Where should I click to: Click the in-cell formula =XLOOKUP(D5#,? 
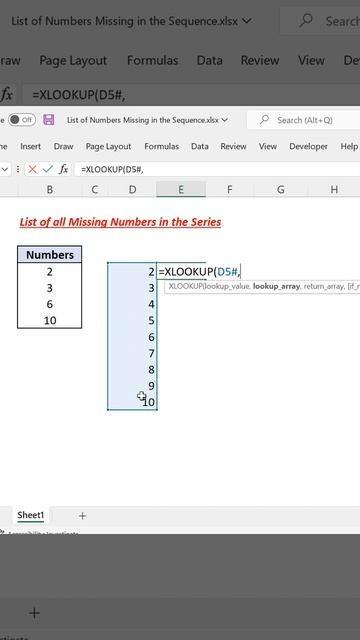200,271
